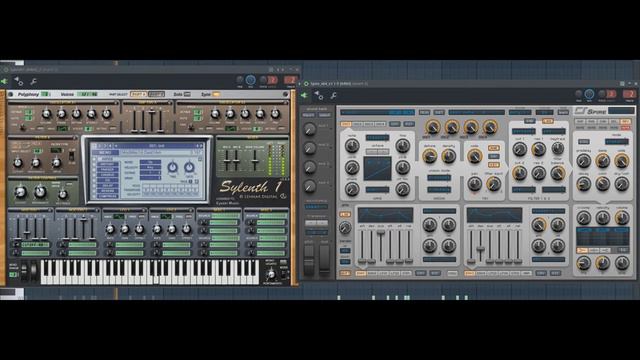Click Spire glide knob
640x360 pixels.
click(345, 227)
